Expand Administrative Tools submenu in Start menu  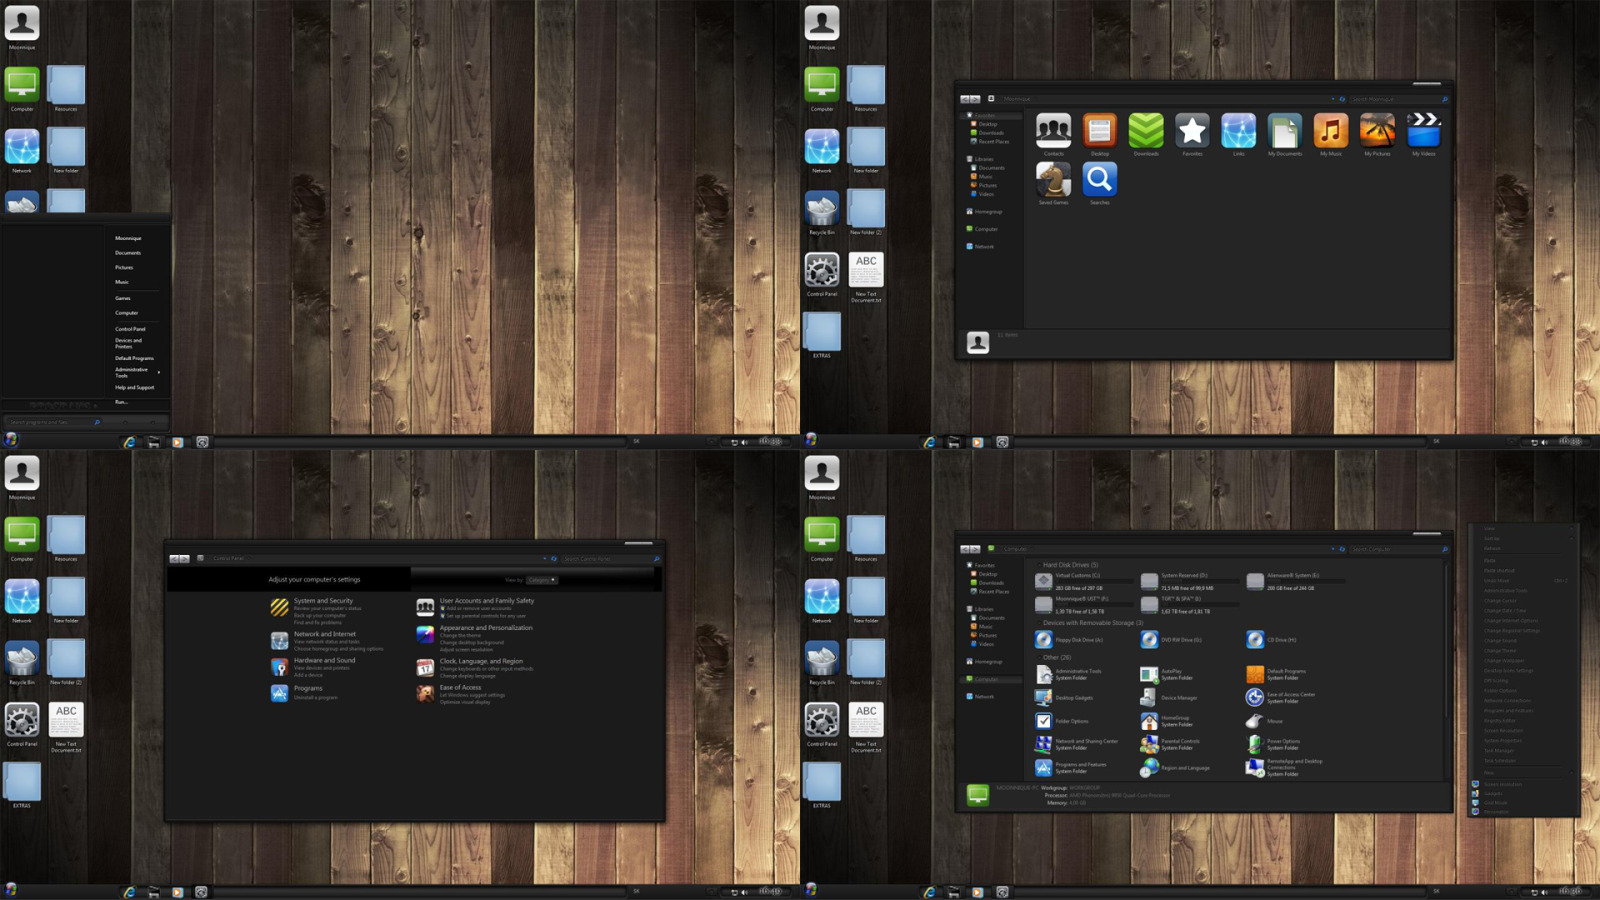158,372
